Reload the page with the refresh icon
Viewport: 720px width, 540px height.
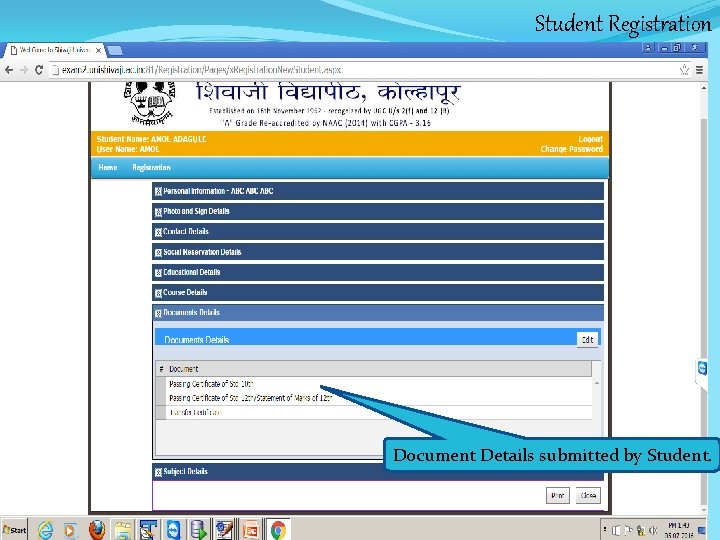[x=39, y=70]
